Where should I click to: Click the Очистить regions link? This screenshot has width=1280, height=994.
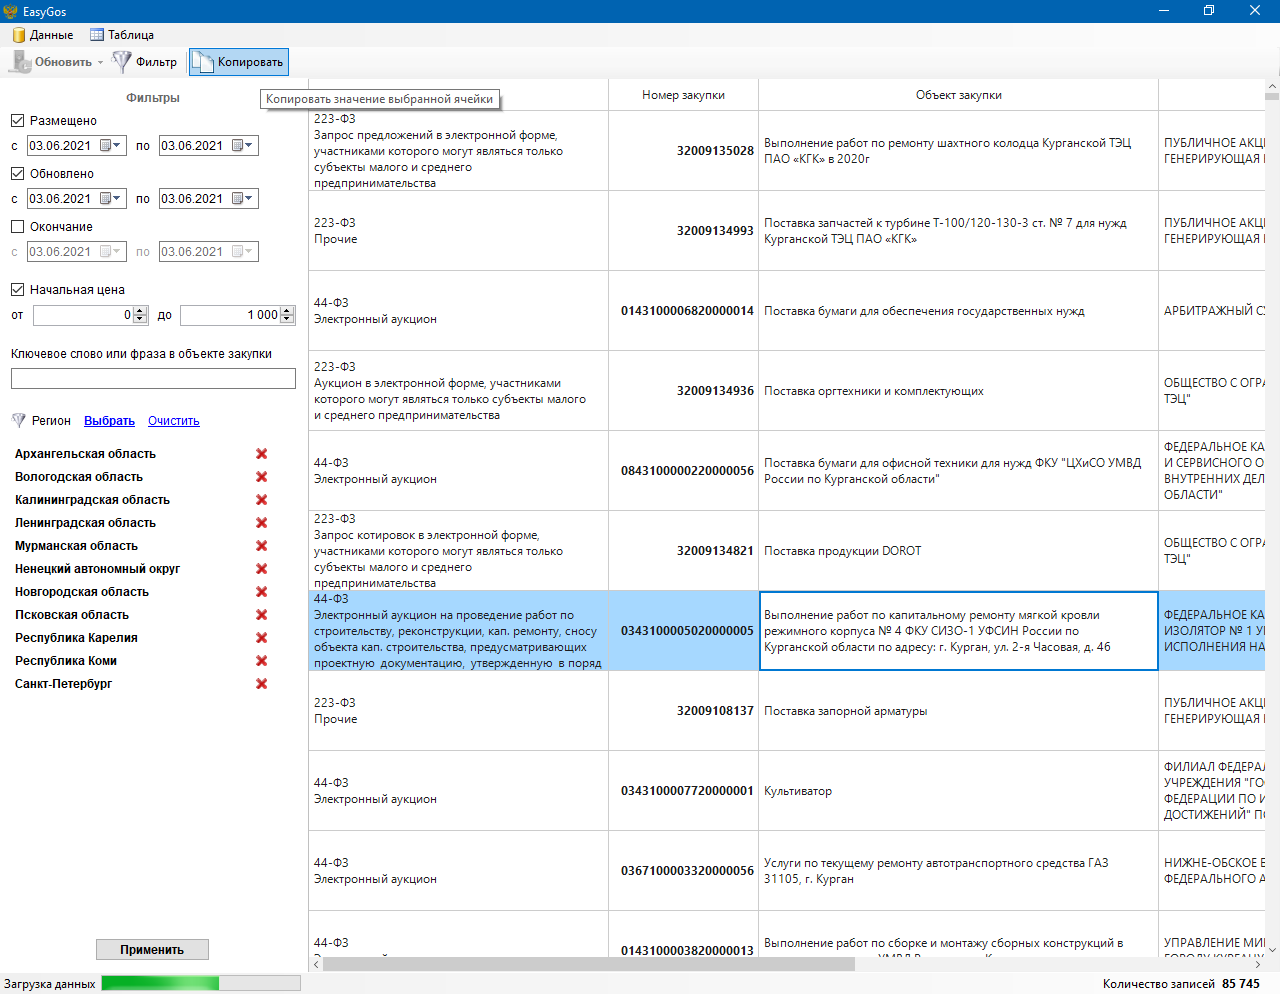(174, 421)
